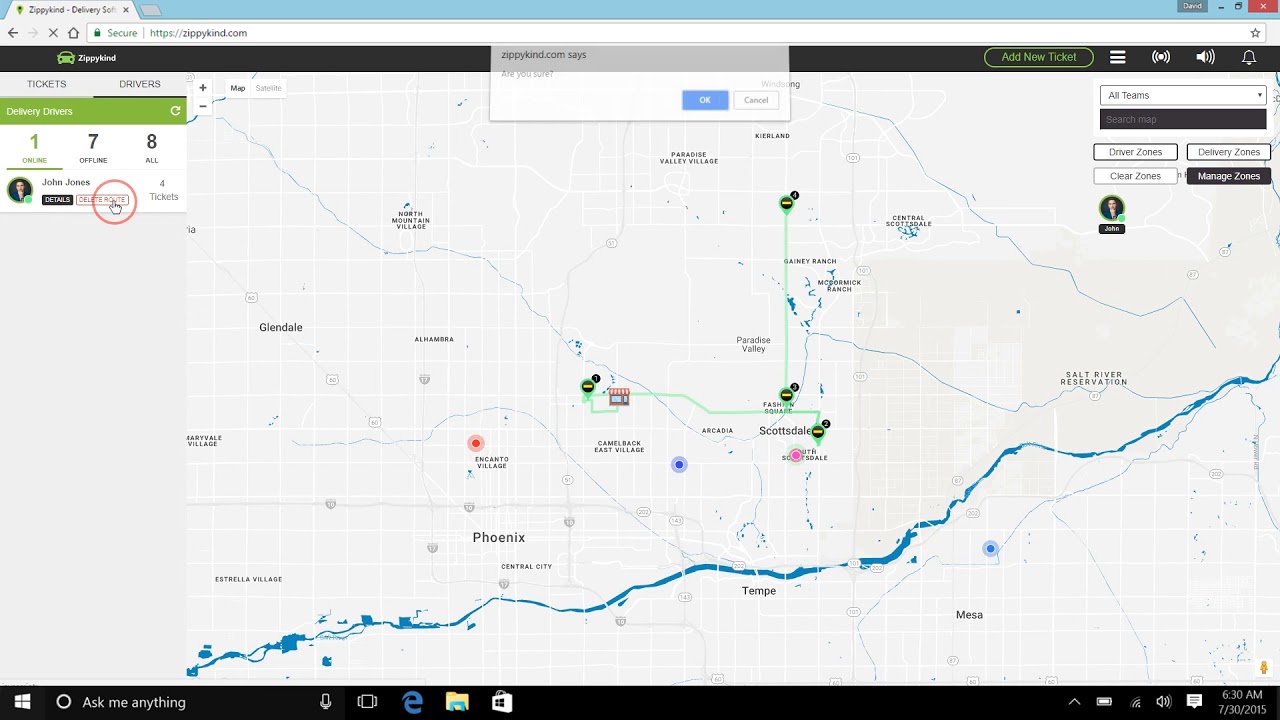This screenshot has width=1280, height=720.
Task: Click the 4 Tickets count for John Jones
Action: [x=163, y=190]
